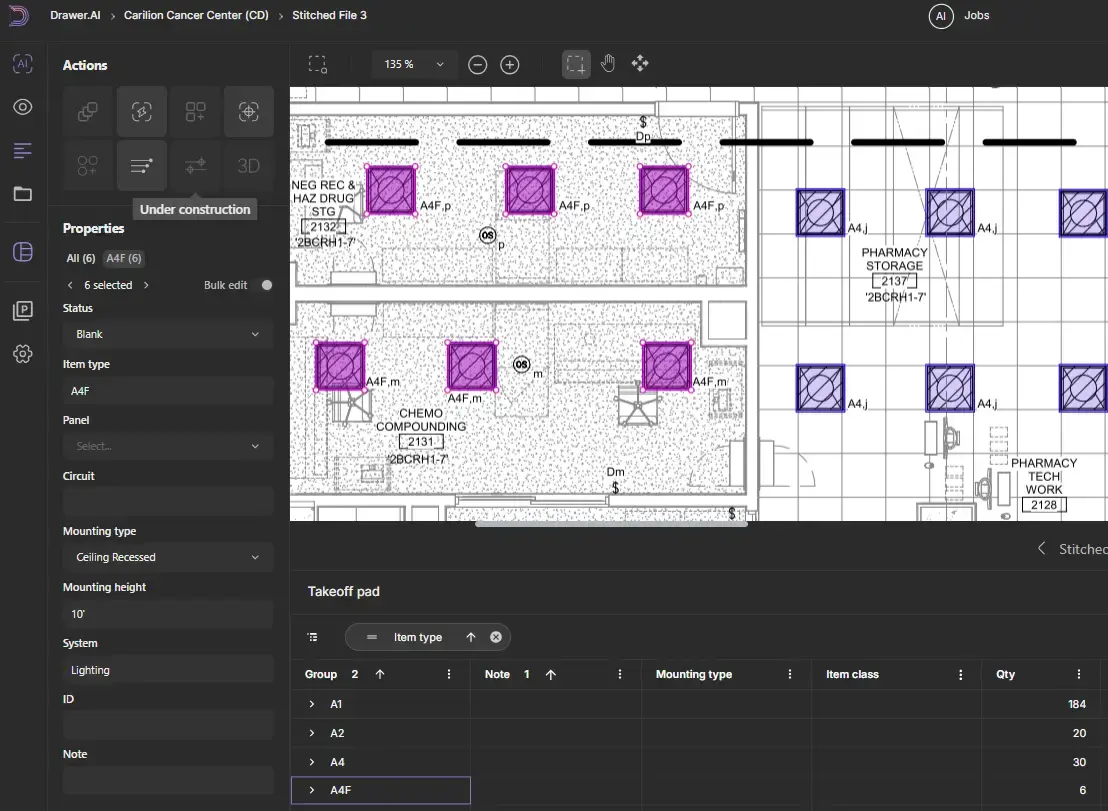Open Qty column options menu

(1078, 675)
